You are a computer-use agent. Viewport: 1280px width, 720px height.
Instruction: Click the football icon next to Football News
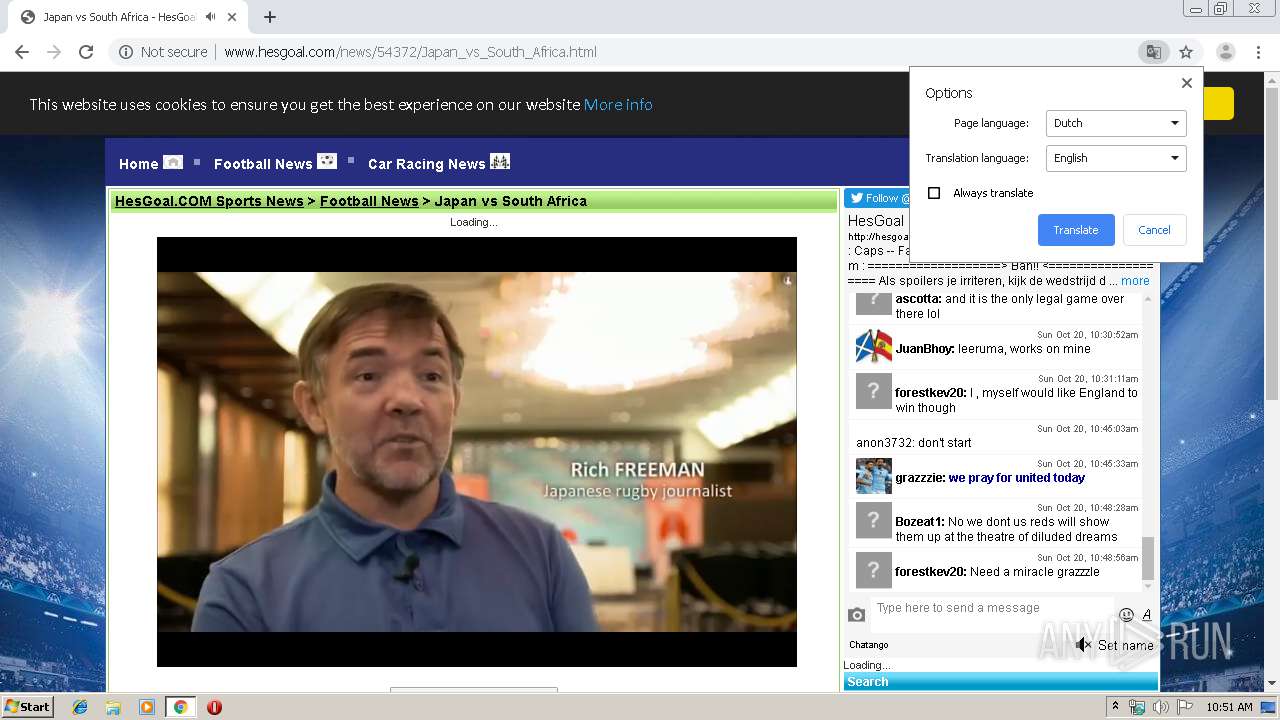327,161
